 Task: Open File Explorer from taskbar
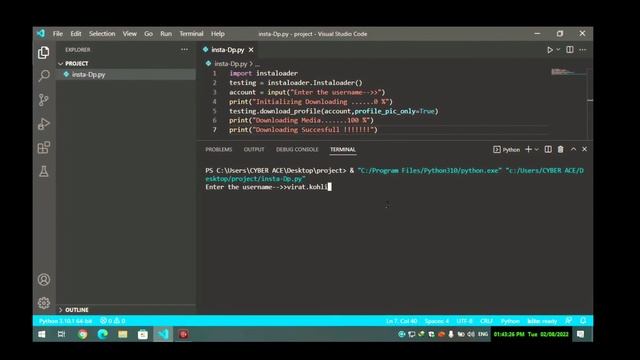coord(122,334)
